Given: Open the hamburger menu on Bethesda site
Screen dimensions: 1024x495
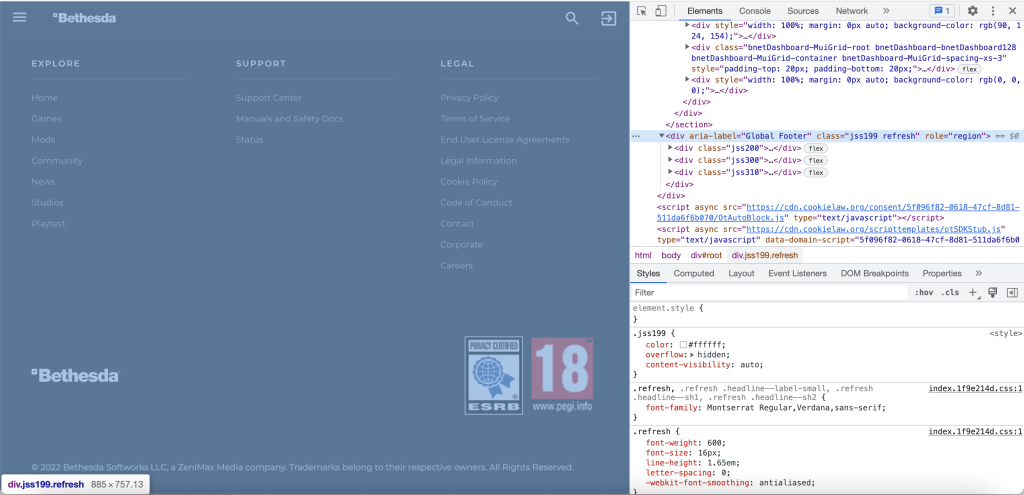Looking at the screenshot, I should tap(20, 17).
